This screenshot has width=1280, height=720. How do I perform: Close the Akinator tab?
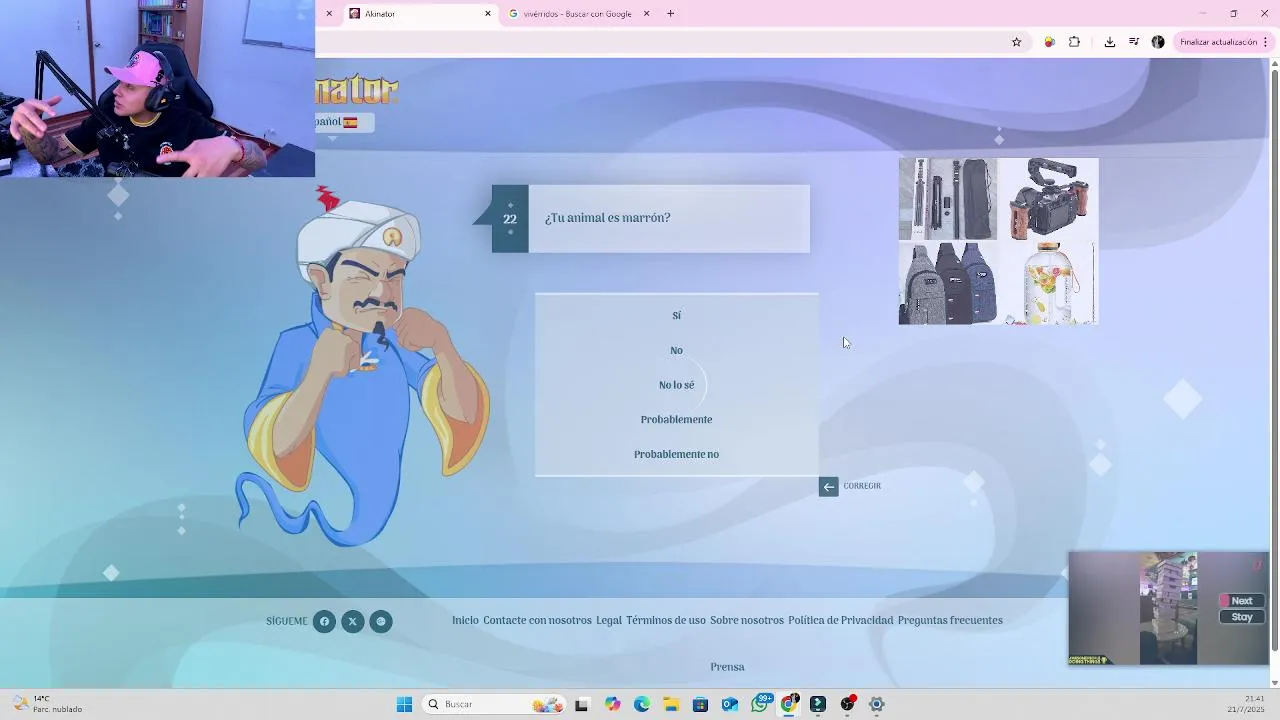(x=488, y=14)
